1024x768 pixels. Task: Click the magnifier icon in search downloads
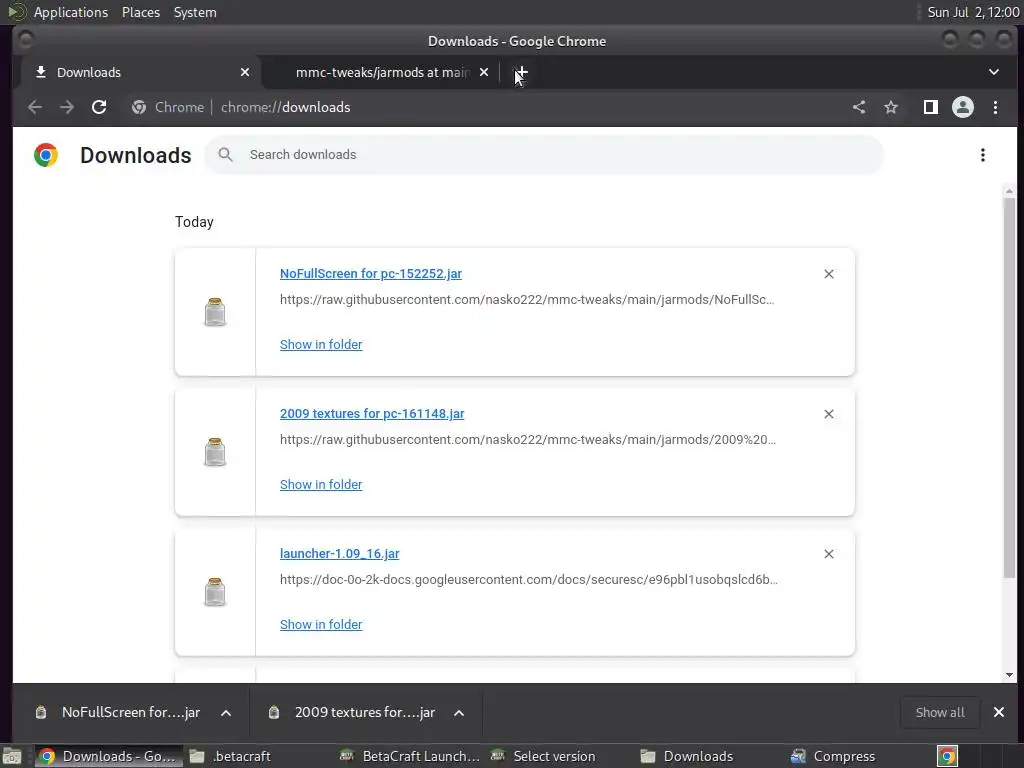pos(225,155)
